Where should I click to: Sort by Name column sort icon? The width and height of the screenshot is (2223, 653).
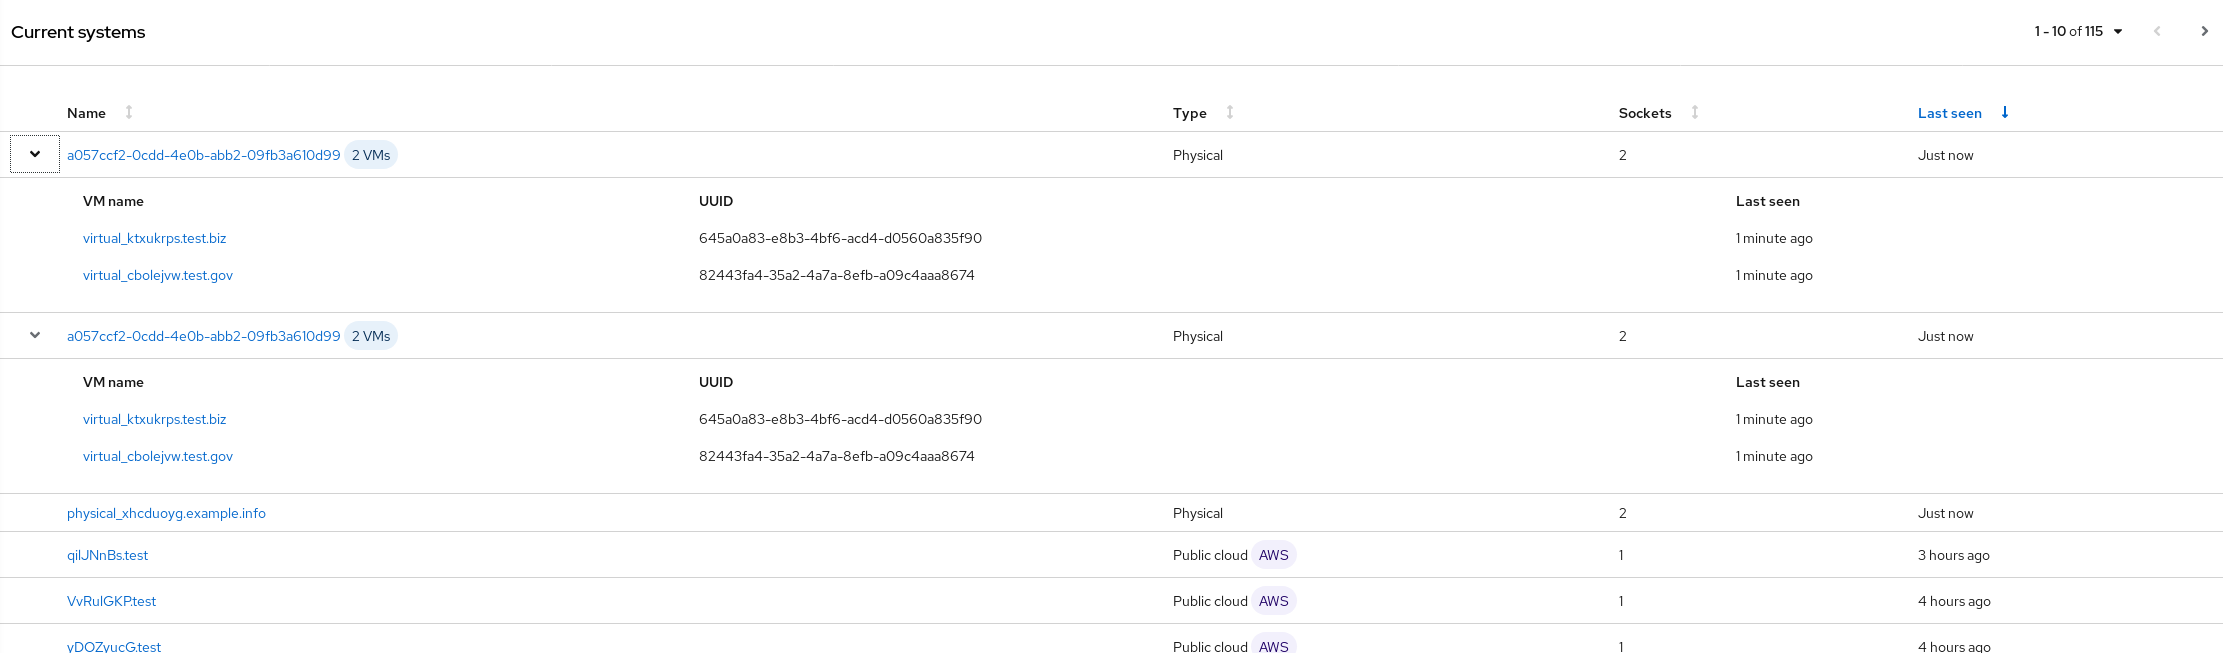tap(129, 112)
